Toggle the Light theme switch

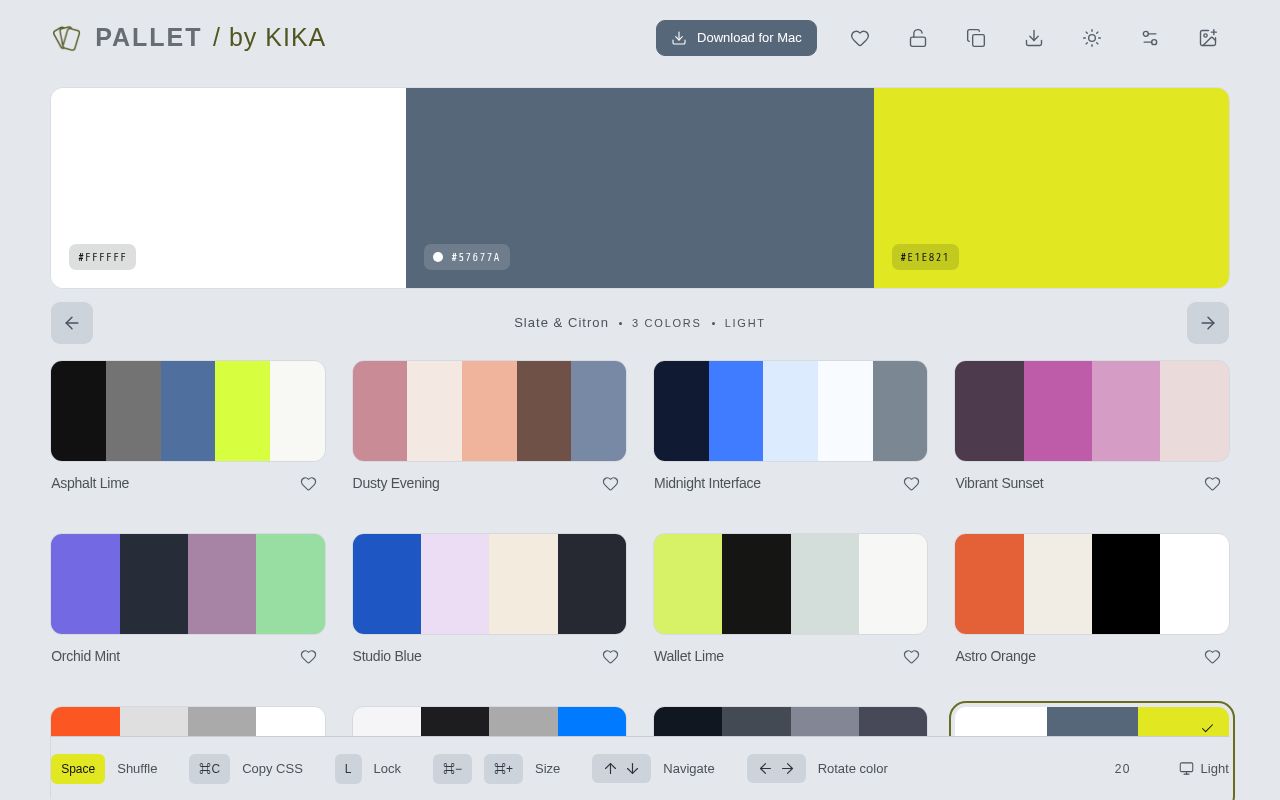click(1204, 769)
